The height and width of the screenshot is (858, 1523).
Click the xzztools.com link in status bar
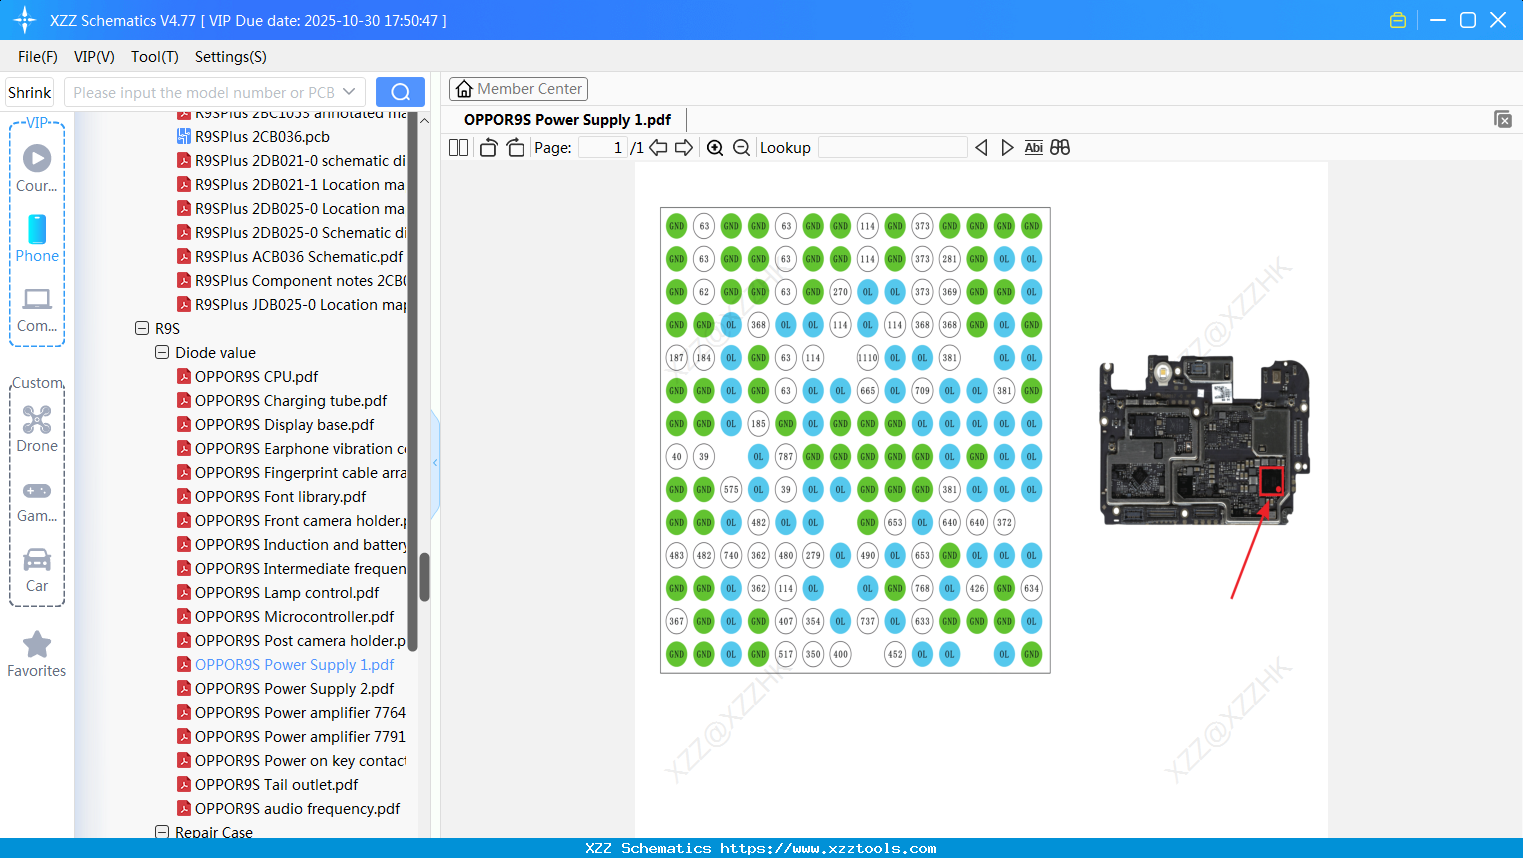tap(828, 848)
